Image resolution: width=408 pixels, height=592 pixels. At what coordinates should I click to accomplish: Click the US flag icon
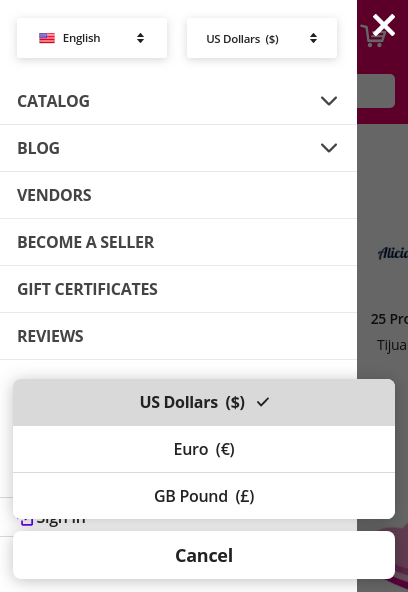(x=47, y=38)
